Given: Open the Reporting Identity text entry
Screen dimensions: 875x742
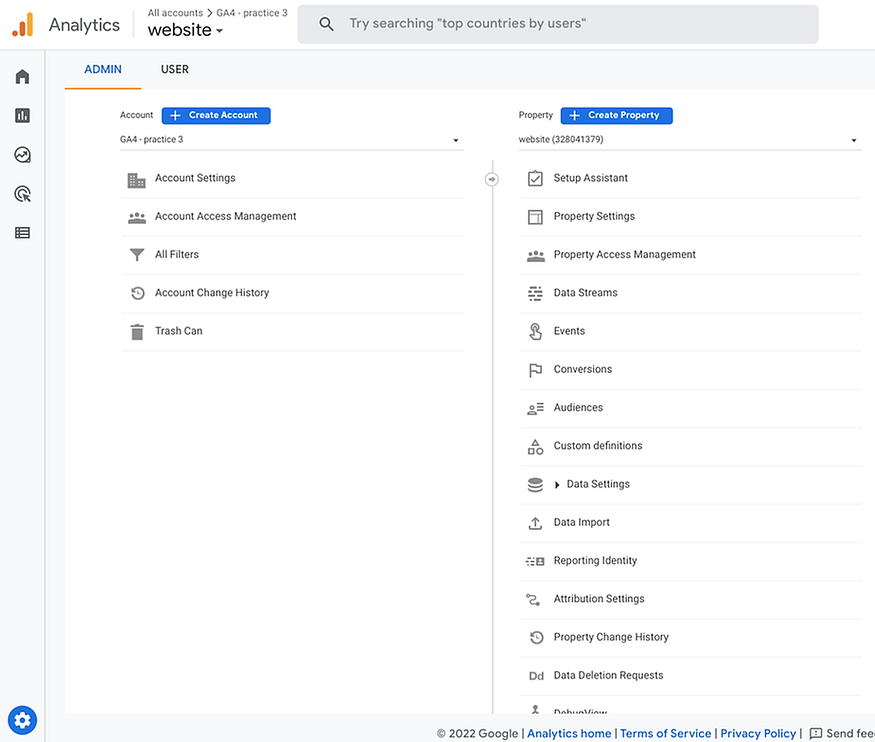Looking at the screenshot, I should 595,561.
